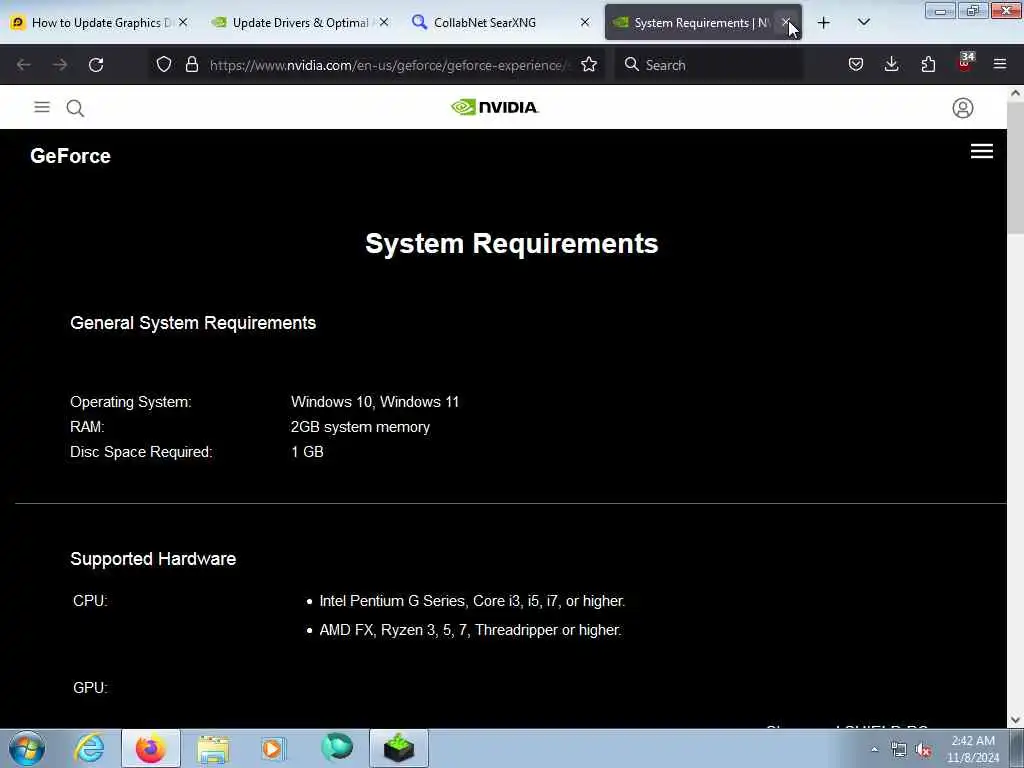Click the Operating System label

pos(131,402)
